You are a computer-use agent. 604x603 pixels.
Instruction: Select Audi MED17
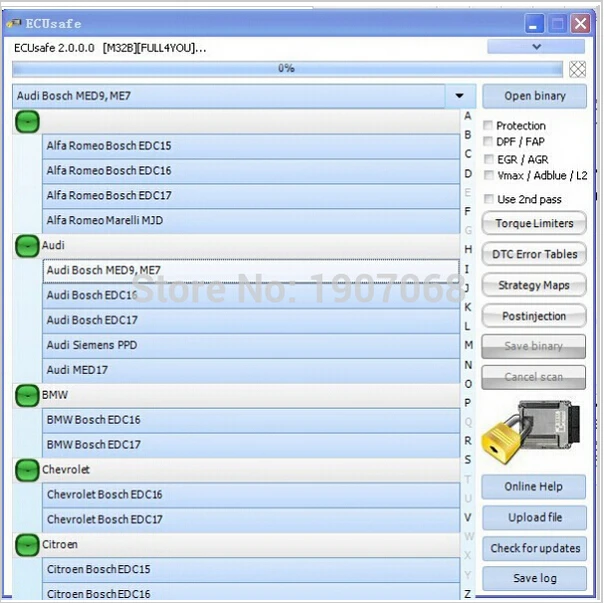coord(251,370)
